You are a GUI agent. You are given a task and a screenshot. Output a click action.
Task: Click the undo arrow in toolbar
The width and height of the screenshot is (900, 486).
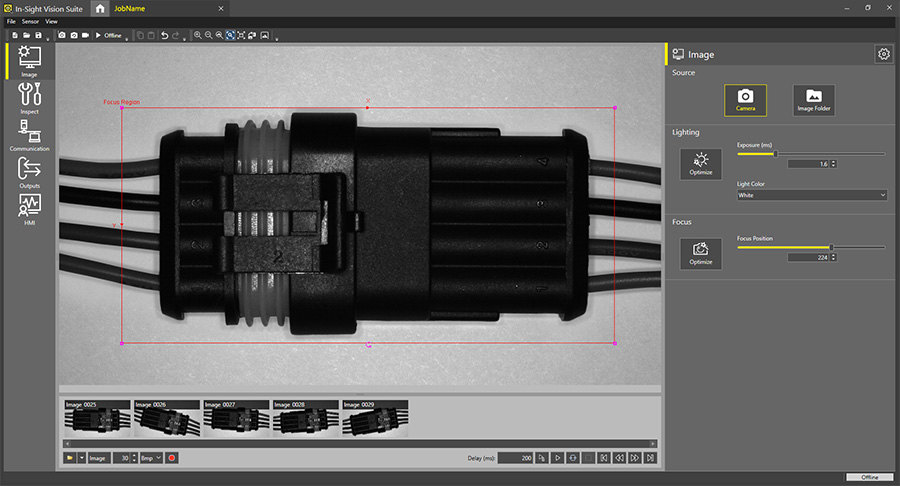[164, 35]
